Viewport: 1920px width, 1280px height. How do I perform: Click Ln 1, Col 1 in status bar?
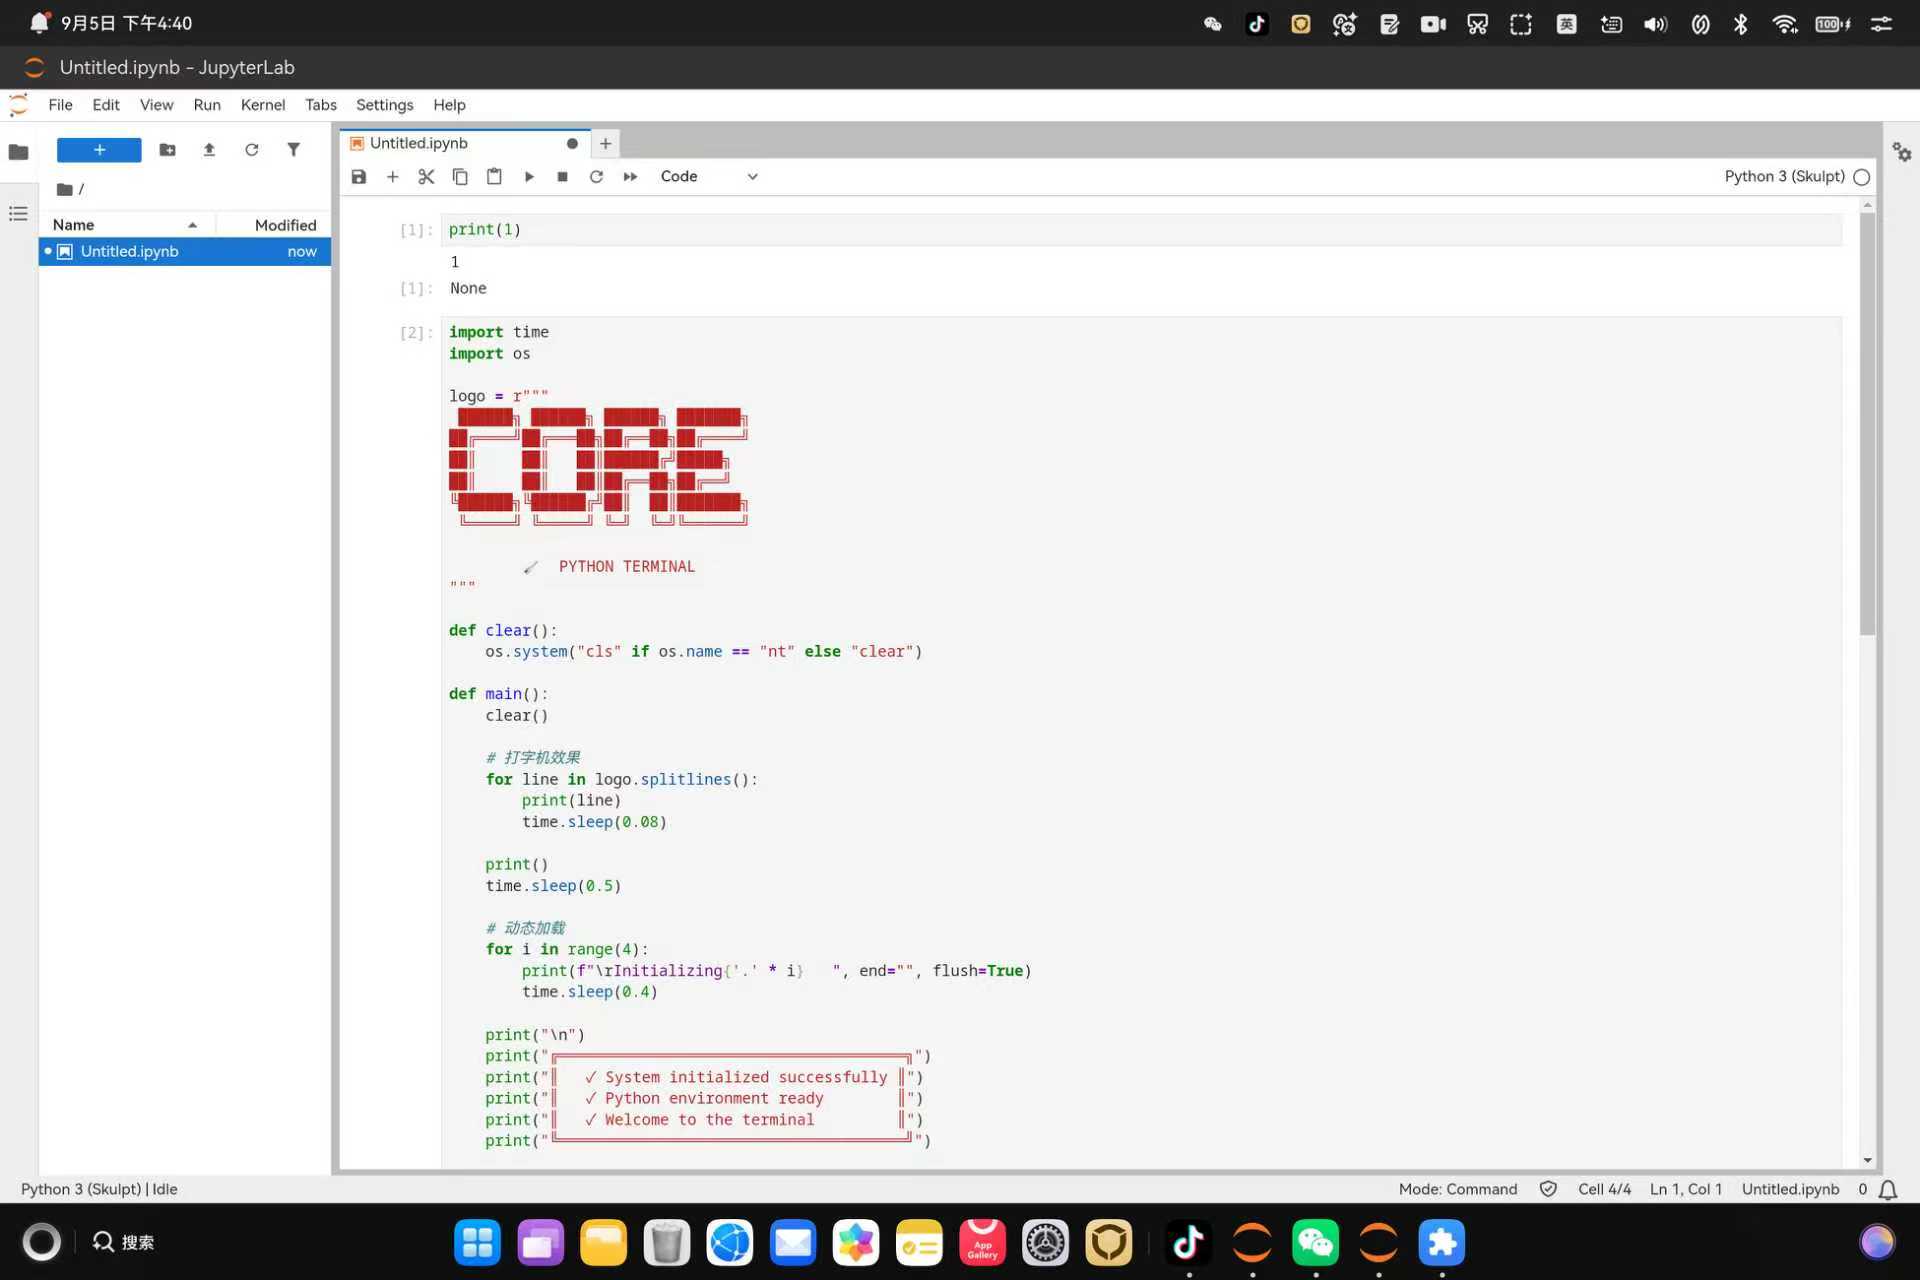1685,1189
